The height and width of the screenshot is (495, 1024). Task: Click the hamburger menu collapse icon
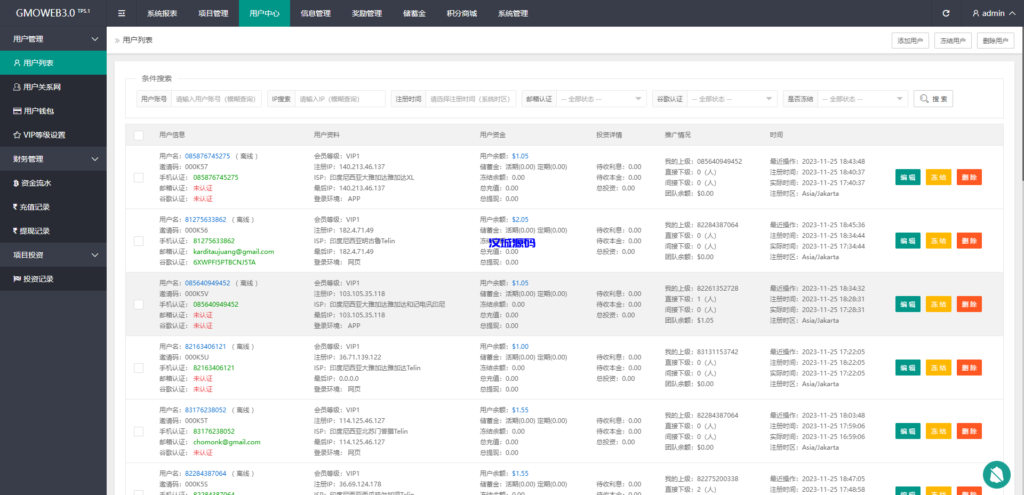122,13
